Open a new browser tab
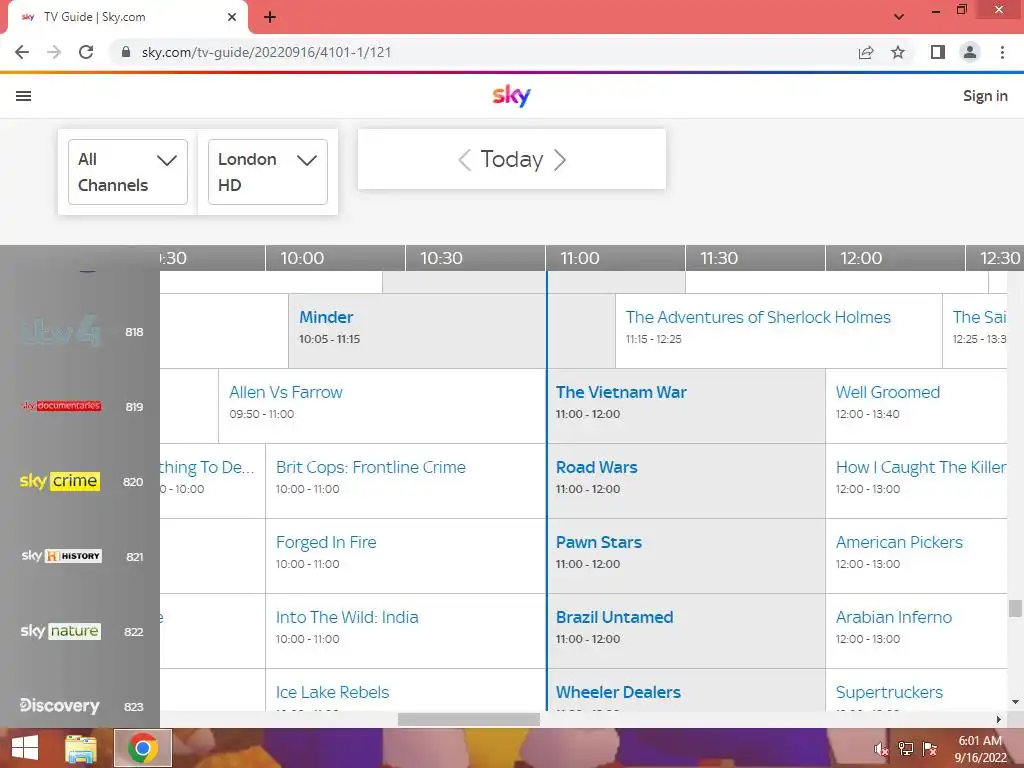The width and height of the screenshot is (1024, 768). tap(270, 17)
